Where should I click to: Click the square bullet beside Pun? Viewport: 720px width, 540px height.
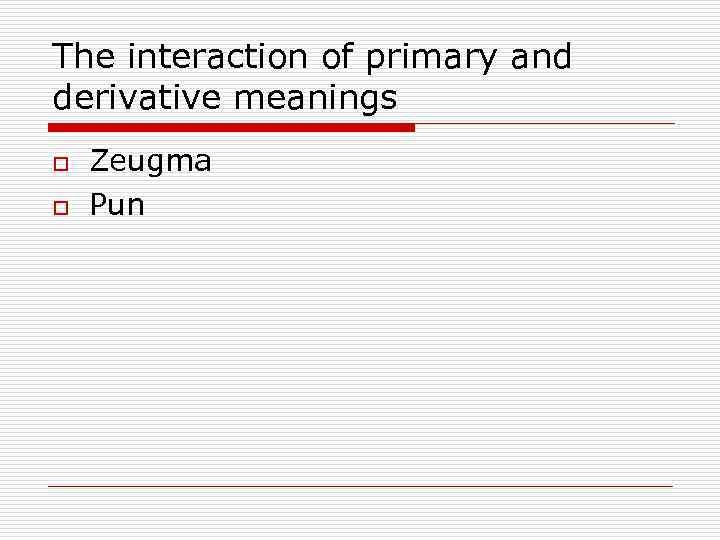coord(60,207)
